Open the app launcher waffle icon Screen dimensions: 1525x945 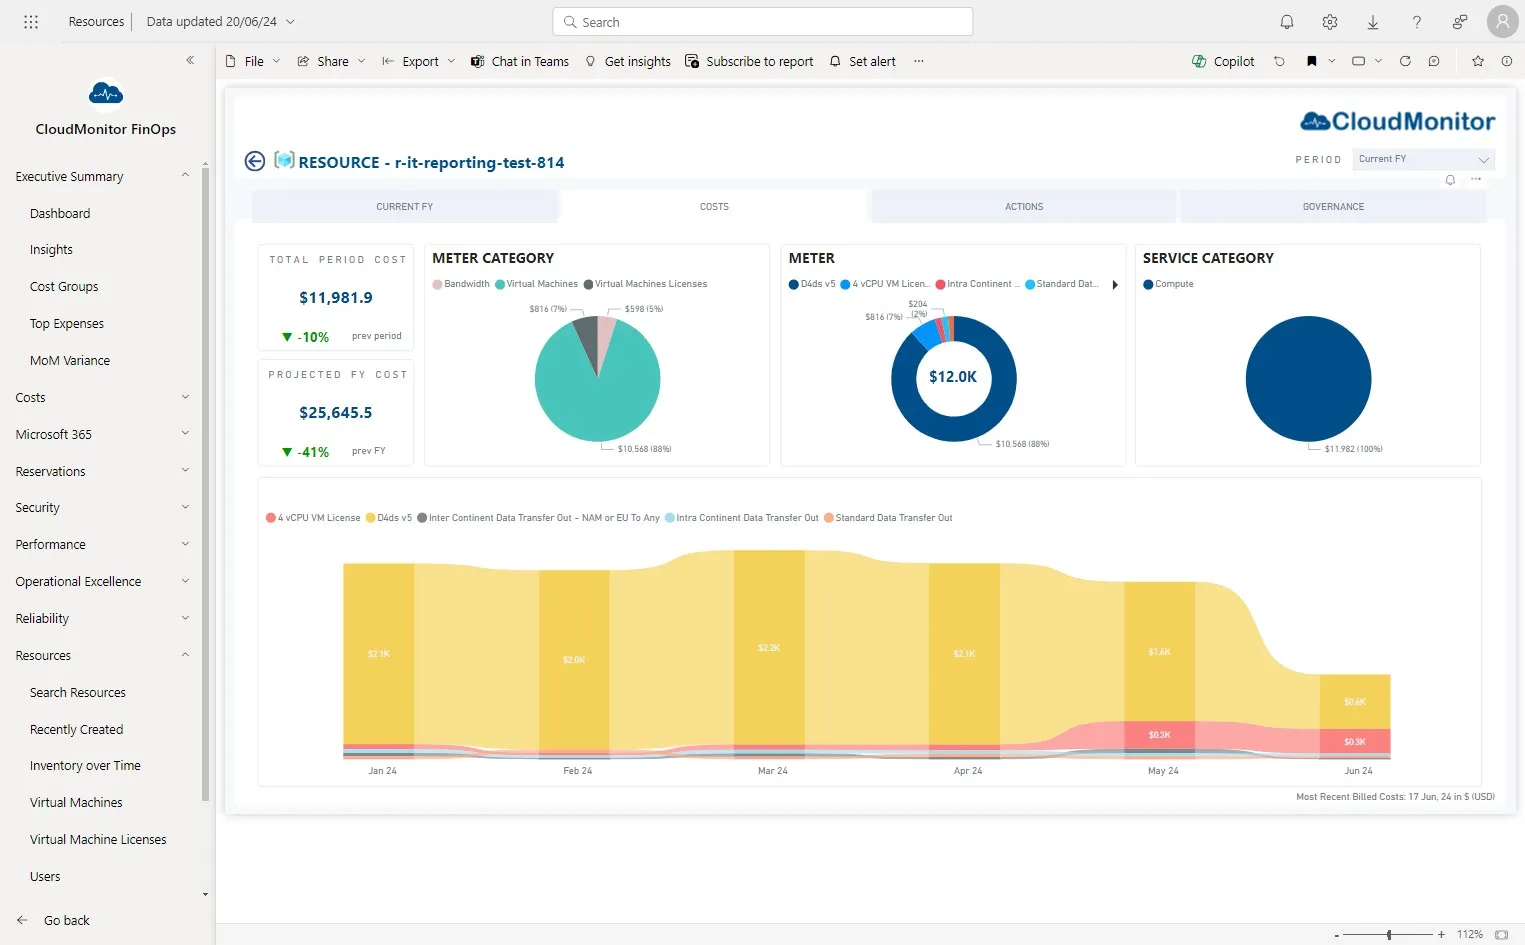tap(31, 21)
